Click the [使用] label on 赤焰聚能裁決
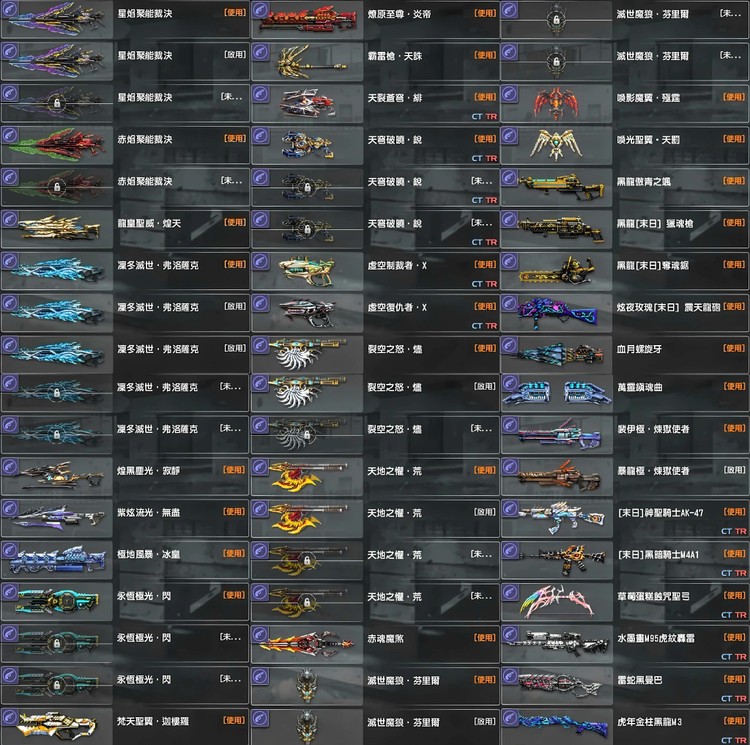The image size is (750, 745). point(235,139)
